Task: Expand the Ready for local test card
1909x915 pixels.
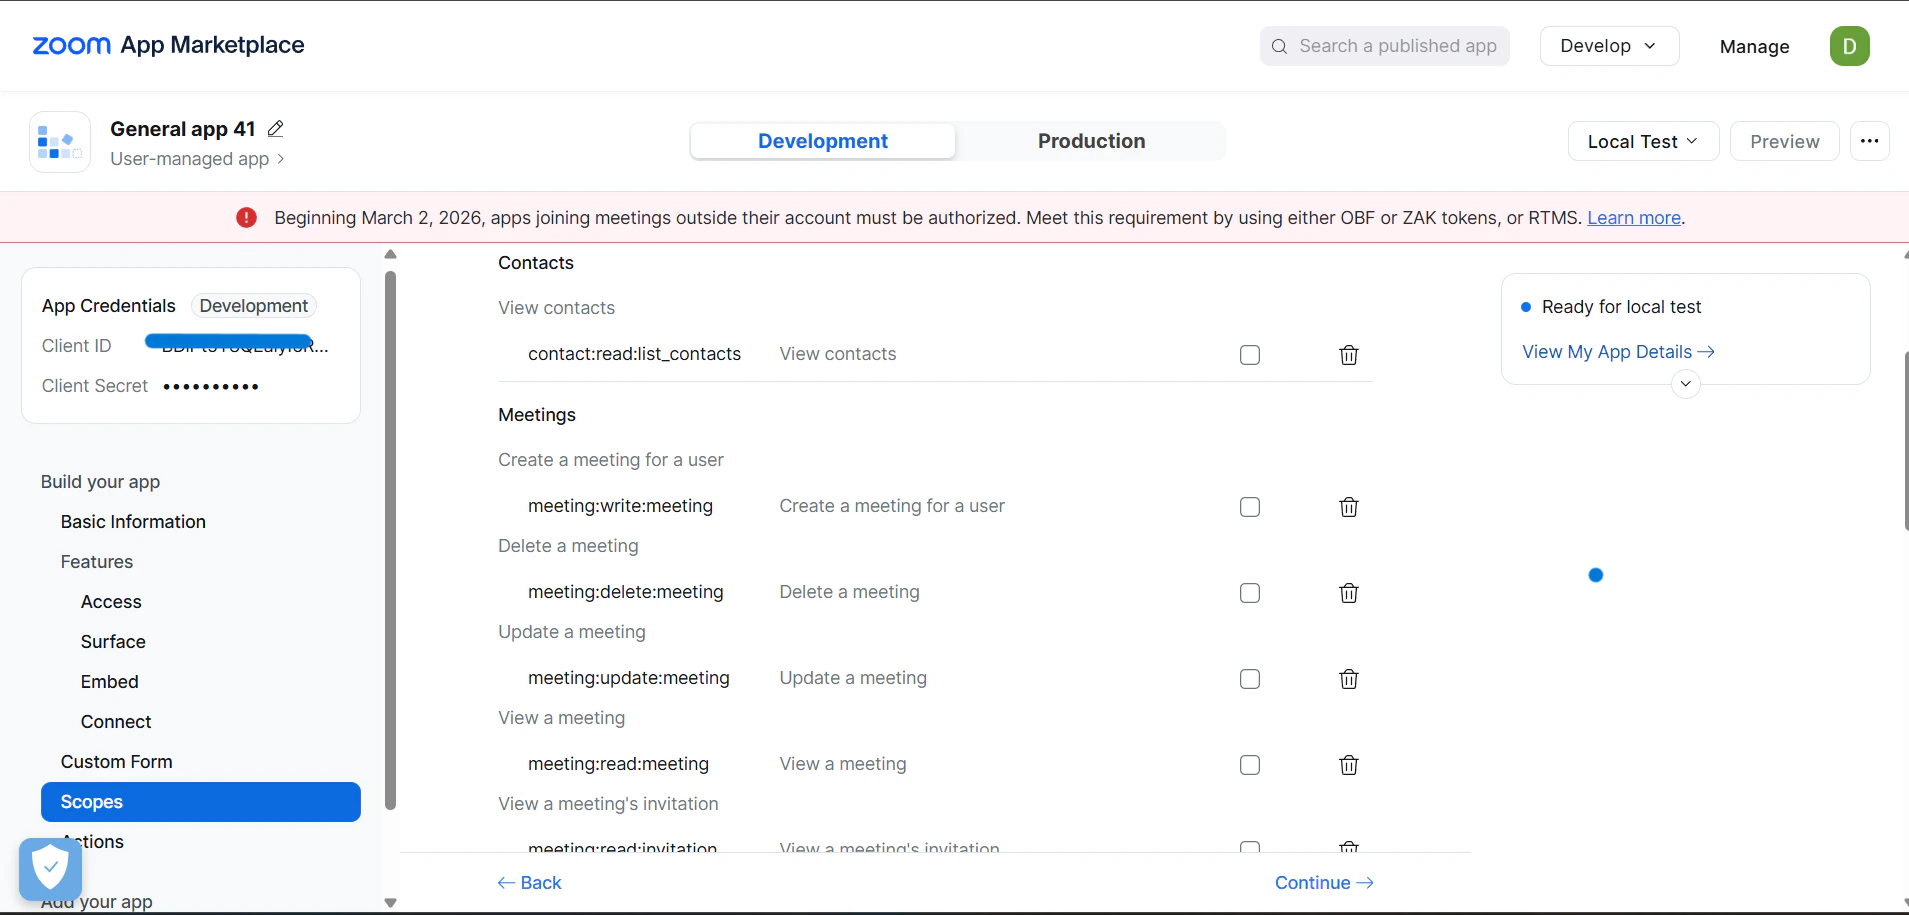Action: click(x=1685, y=384)
